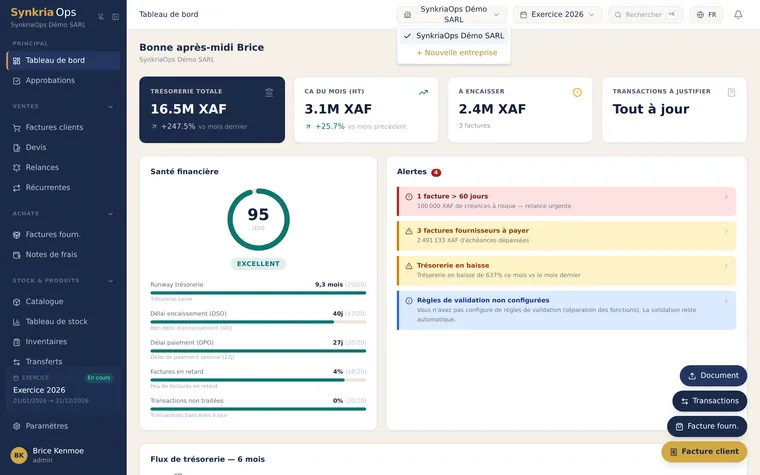Click the Transactions floating button
Viewport: 760px width, 475px height.
pos(710,401)
